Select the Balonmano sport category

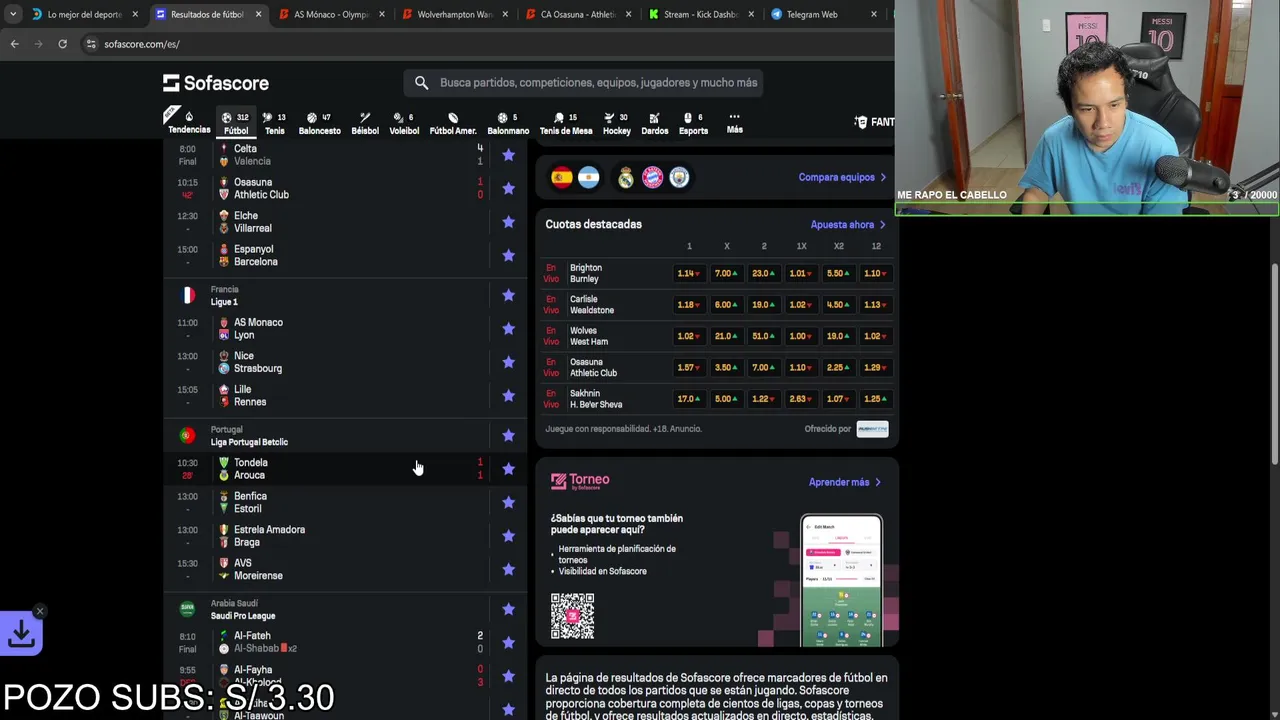coord(508,123)
